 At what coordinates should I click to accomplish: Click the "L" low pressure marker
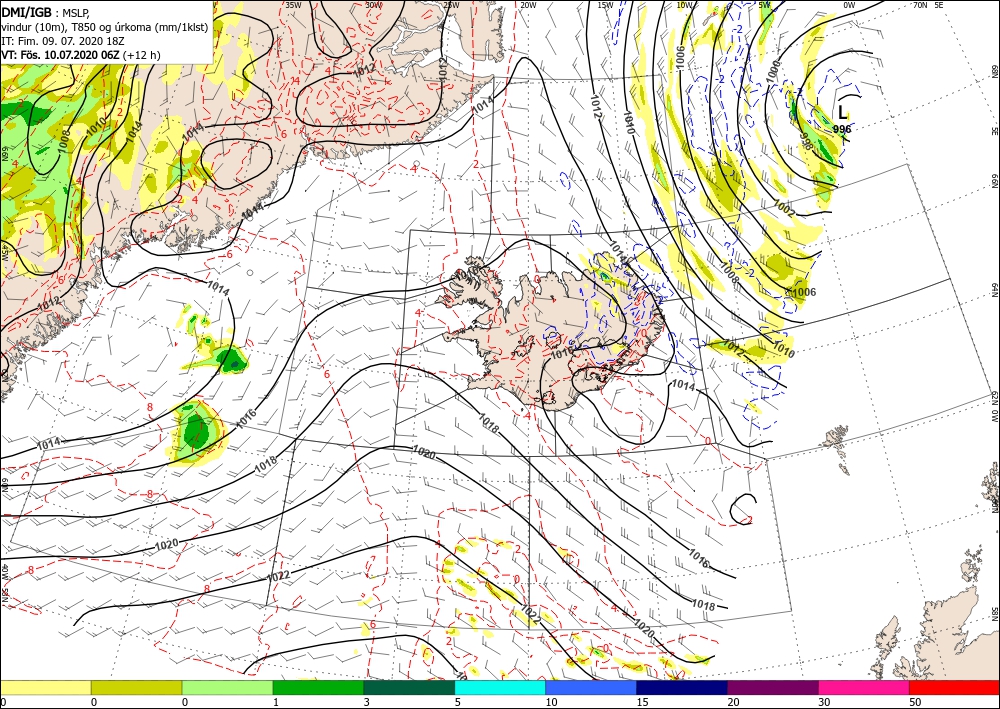(842, 113)
